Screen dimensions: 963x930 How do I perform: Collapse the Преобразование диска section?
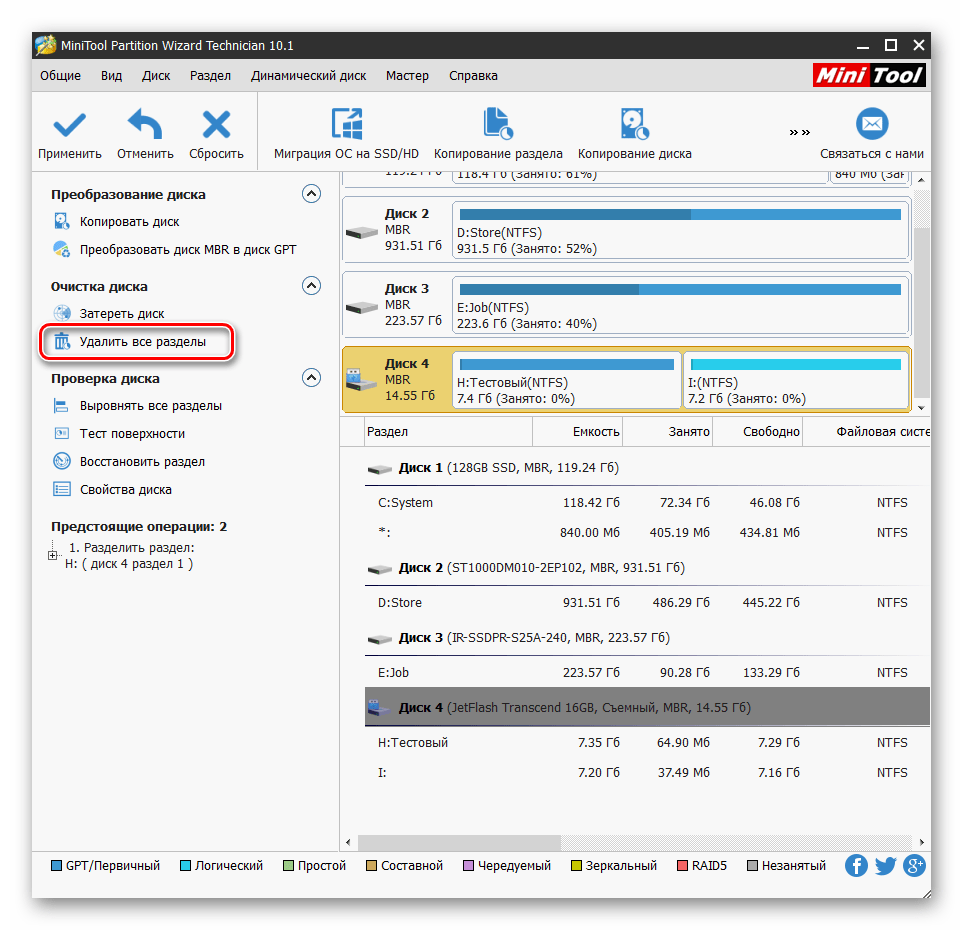point(312,194)
